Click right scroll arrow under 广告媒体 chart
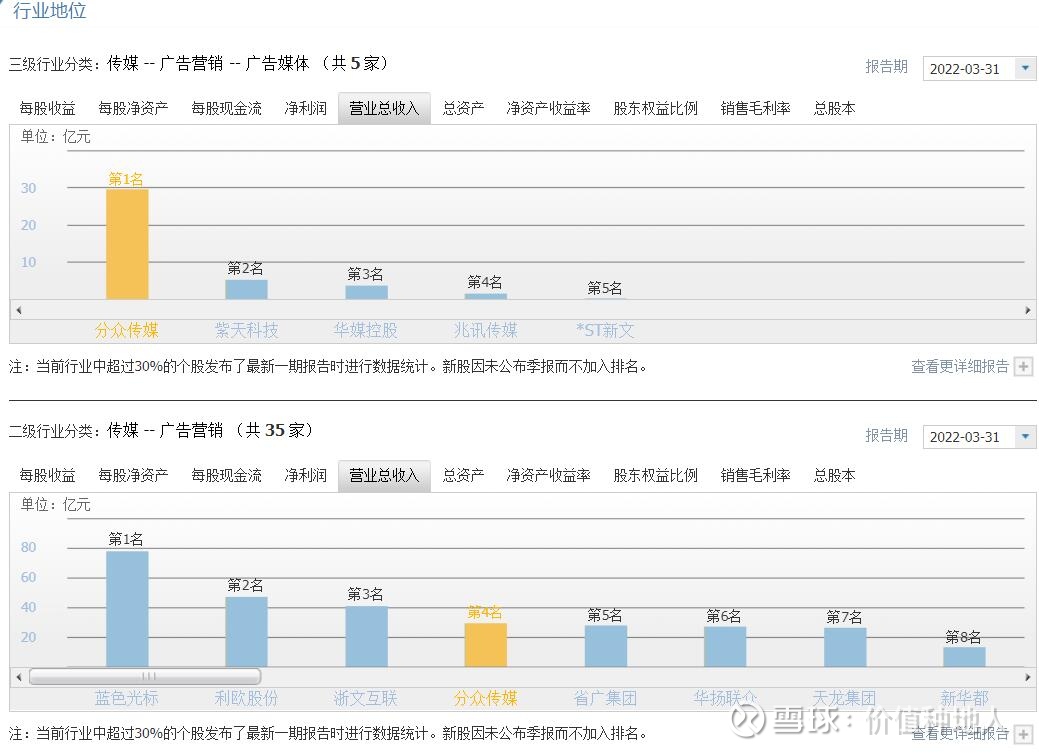Image resolution: width=1039 pixels, height=753 pixels. click(1028, 310)
